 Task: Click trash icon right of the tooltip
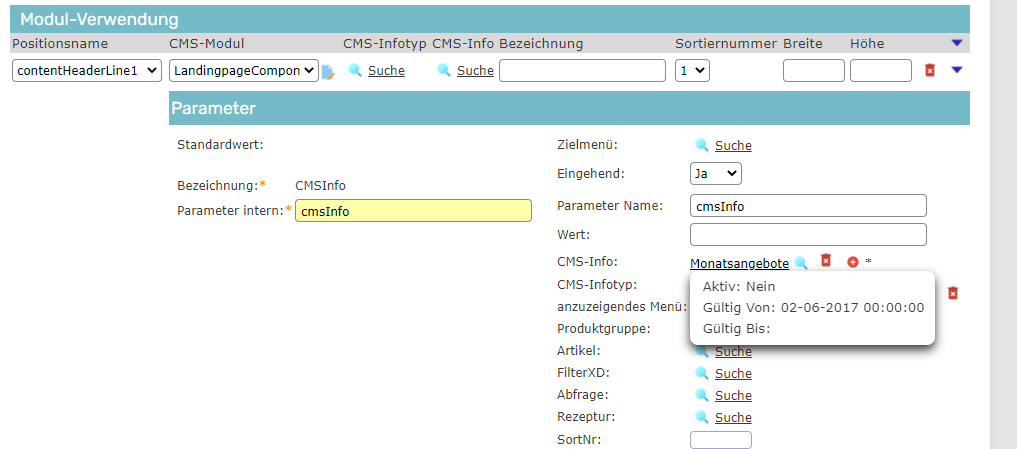953,293
